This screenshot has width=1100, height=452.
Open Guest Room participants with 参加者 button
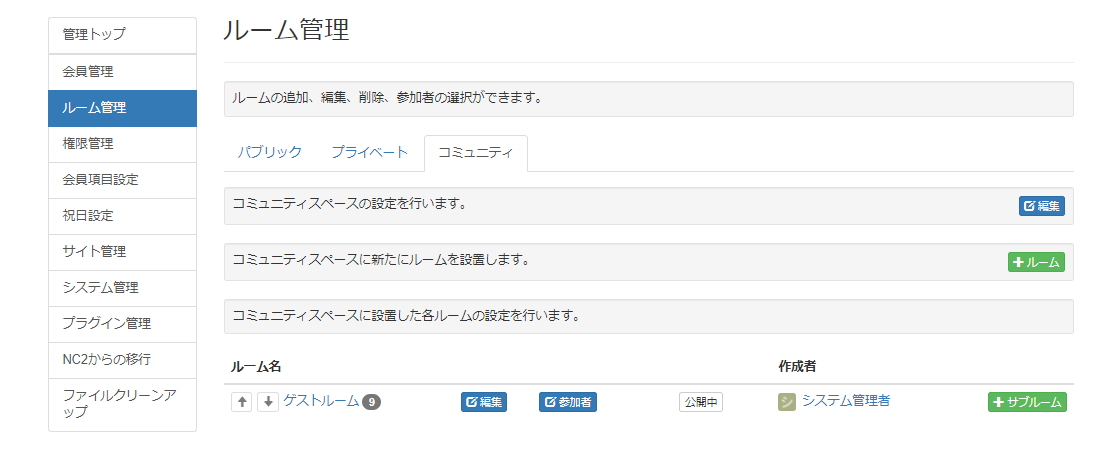point(567,402)
